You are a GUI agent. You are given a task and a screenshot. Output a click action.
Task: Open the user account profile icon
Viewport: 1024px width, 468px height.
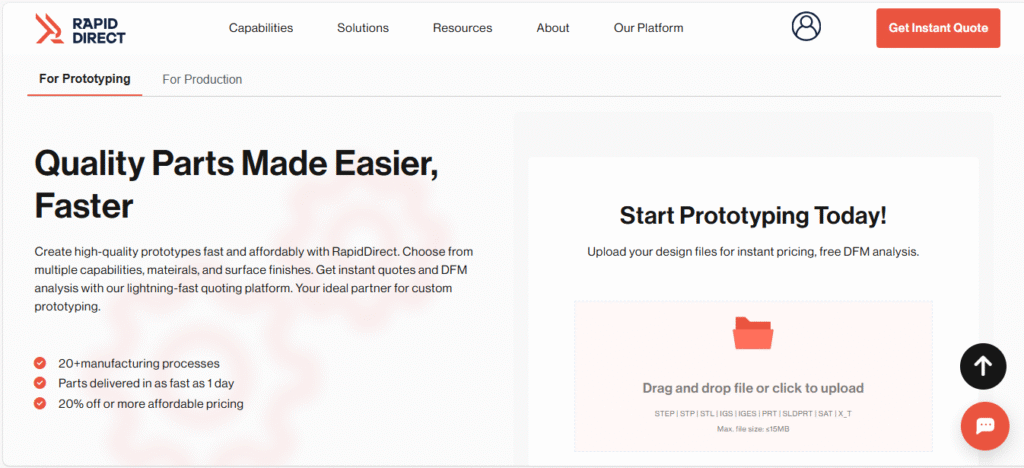[x=806, y=27]
